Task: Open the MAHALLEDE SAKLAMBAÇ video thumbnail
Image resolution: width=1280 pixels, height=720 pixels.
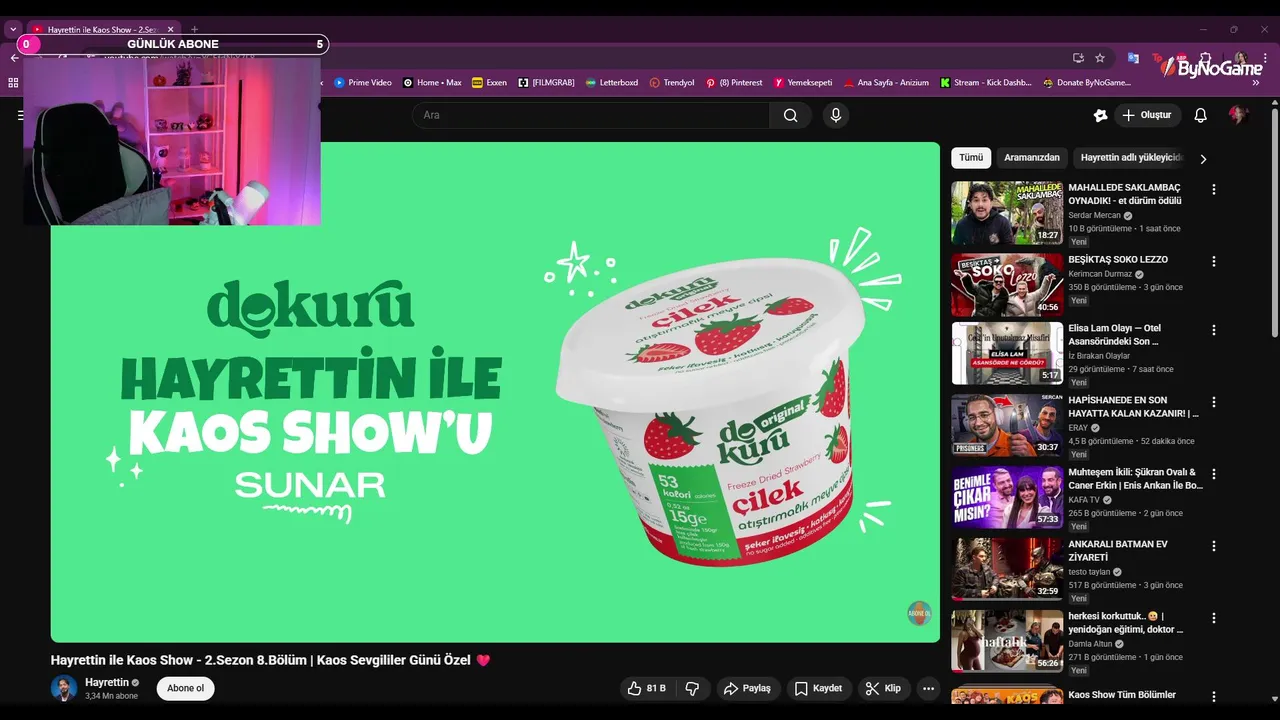Action: pyautogui.click(x=1007, y=212)
